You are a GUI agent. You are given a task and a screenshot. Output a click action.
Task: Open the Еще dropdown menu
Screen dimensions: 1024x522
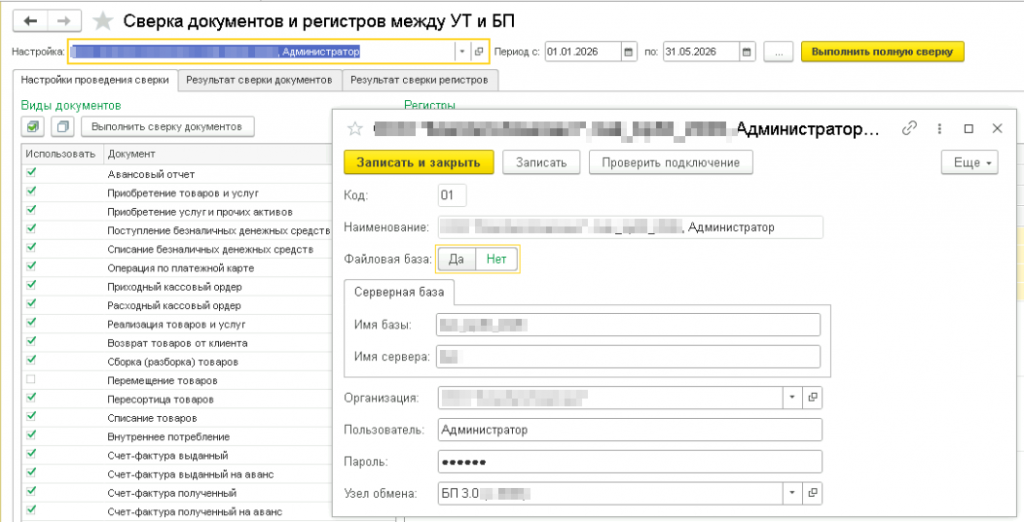(x=970, y=163)
